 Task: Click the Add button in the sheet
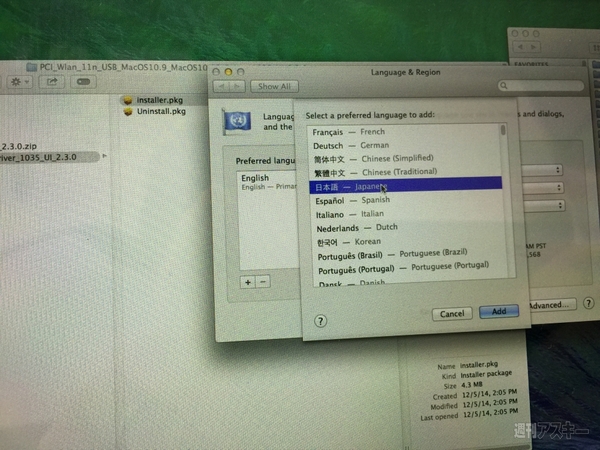499,311
